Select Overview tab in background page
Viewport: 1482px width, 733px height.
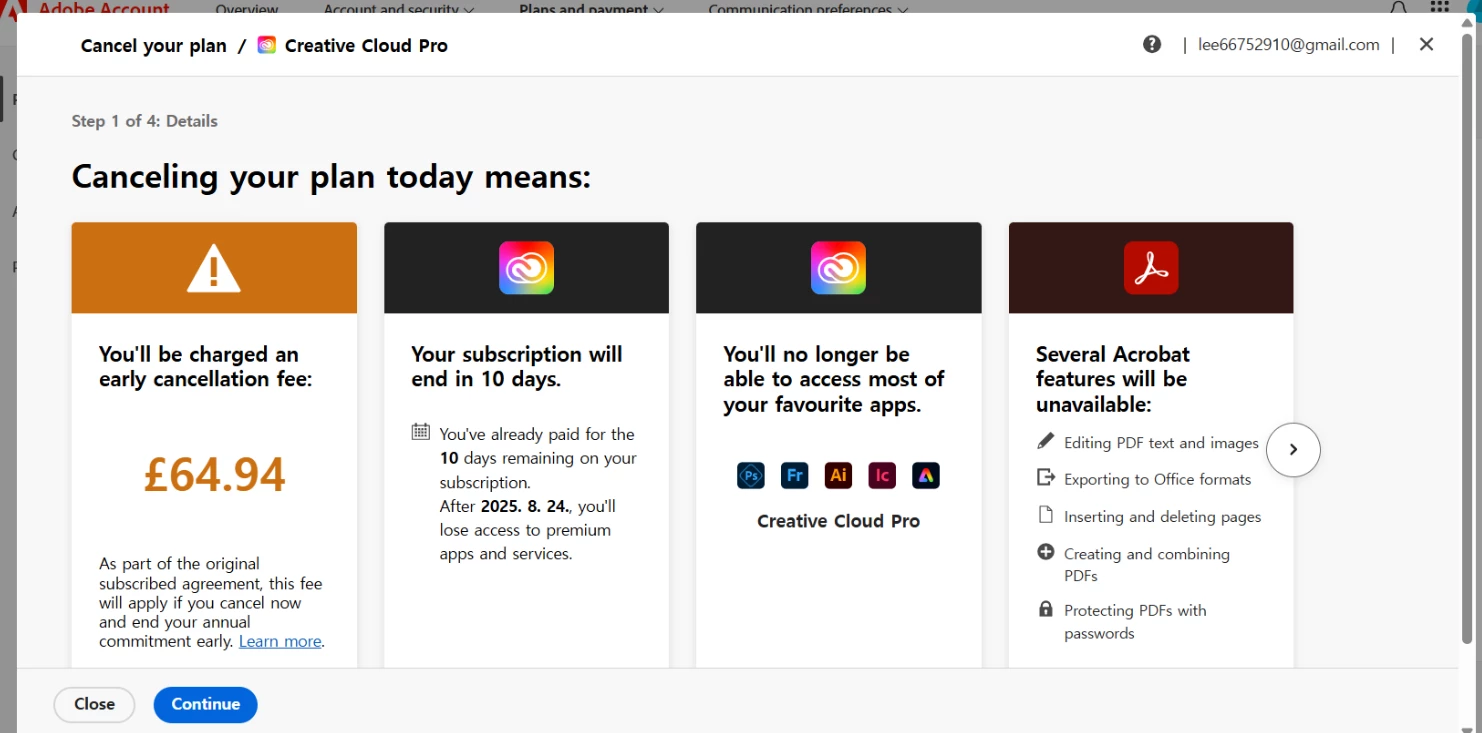tap(247, 8)
